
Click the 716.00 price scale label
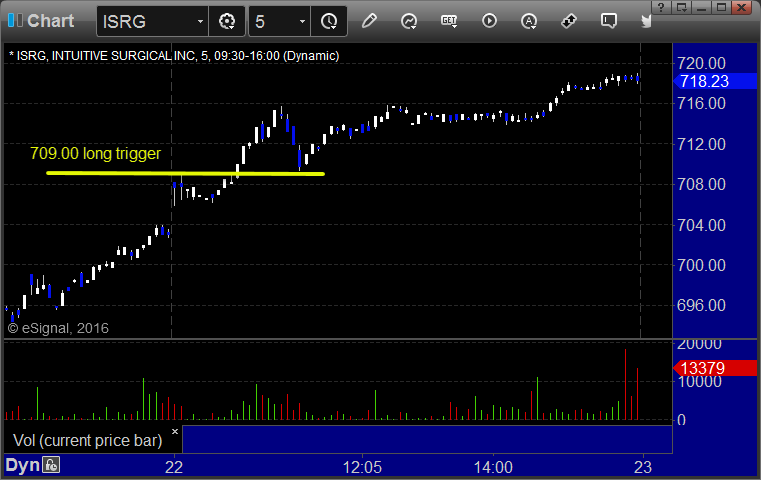[x=701, y=103]
